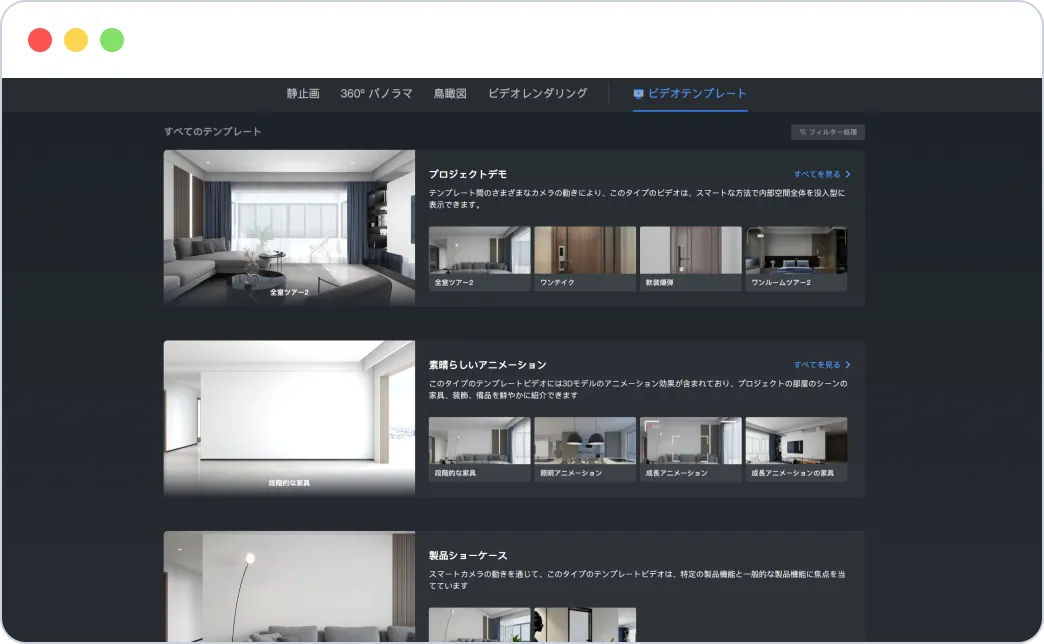Pick the 成長アニメーション template card
This screenshot has width=1044, height=644.
pos(690,449)
